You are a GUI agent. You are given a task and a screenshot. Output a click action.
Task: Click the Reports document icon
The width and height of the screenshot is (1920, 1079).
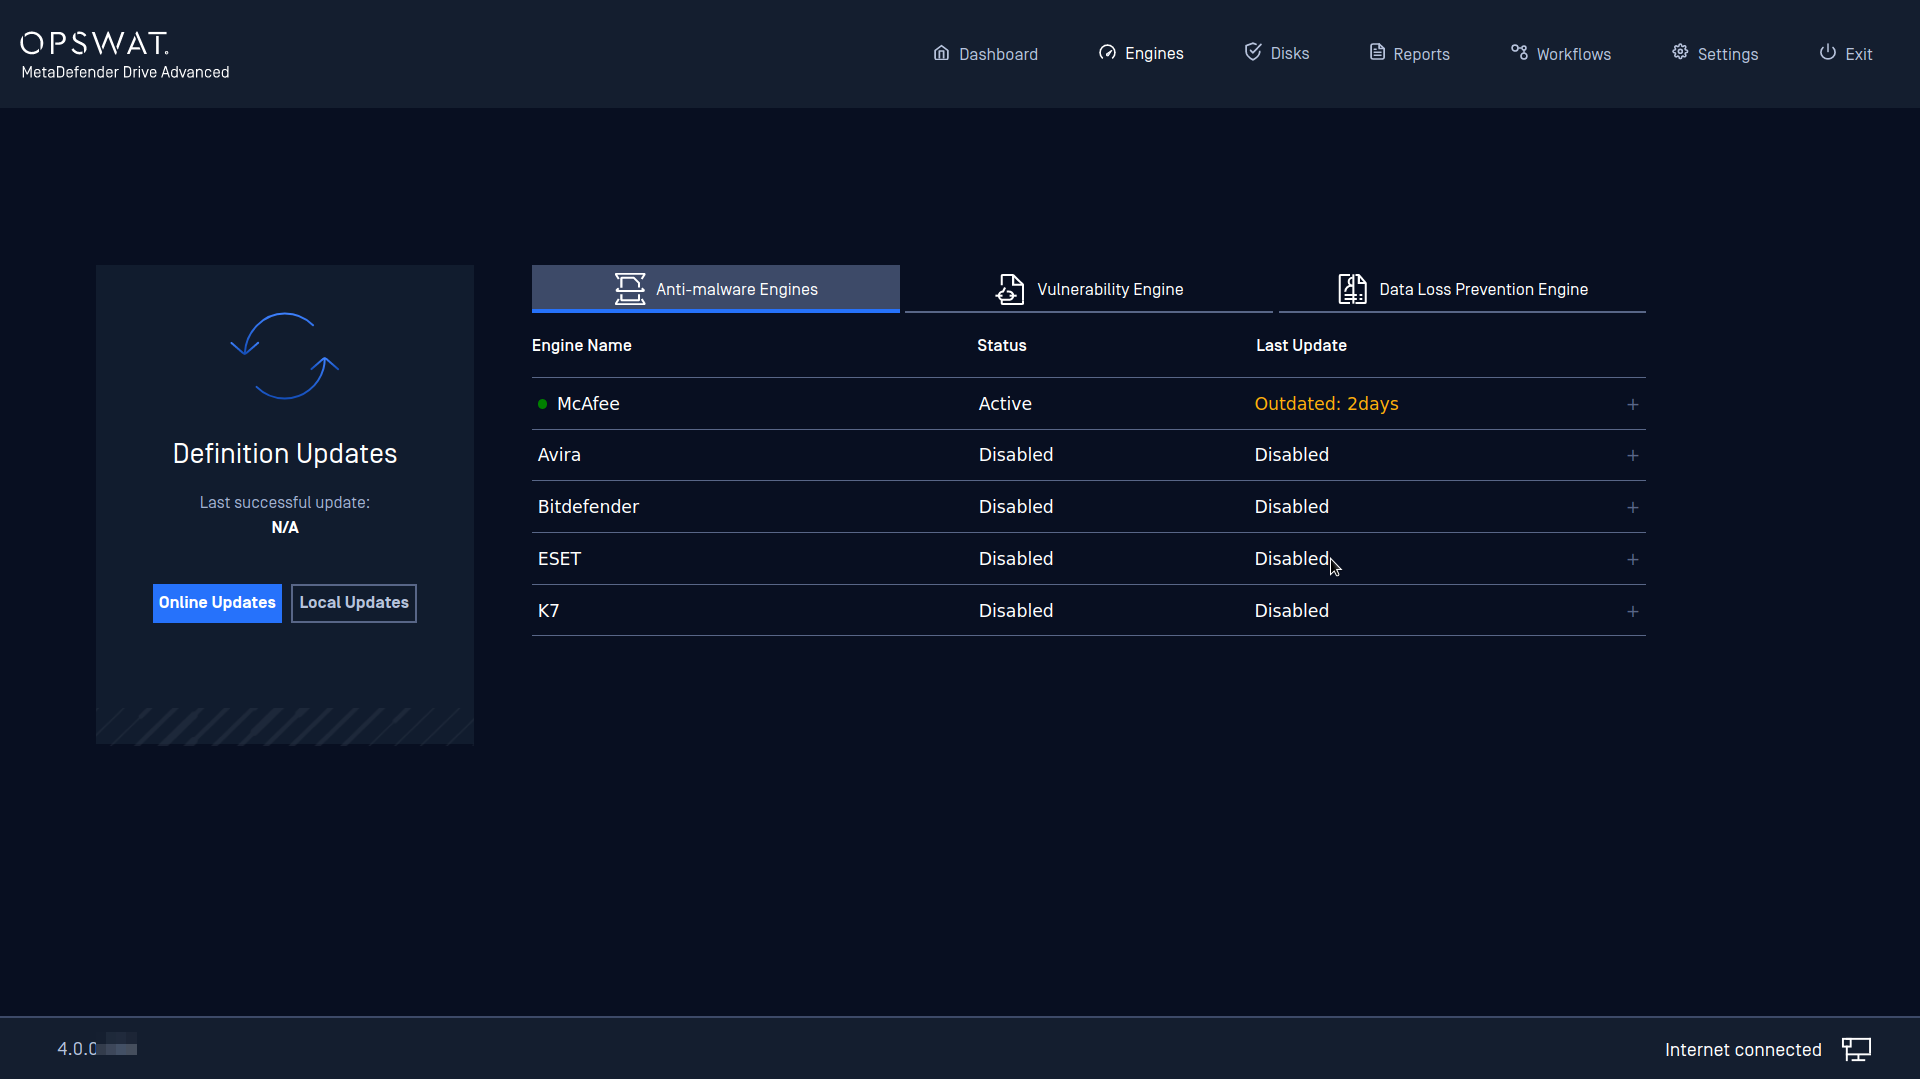coord(1377,52)
